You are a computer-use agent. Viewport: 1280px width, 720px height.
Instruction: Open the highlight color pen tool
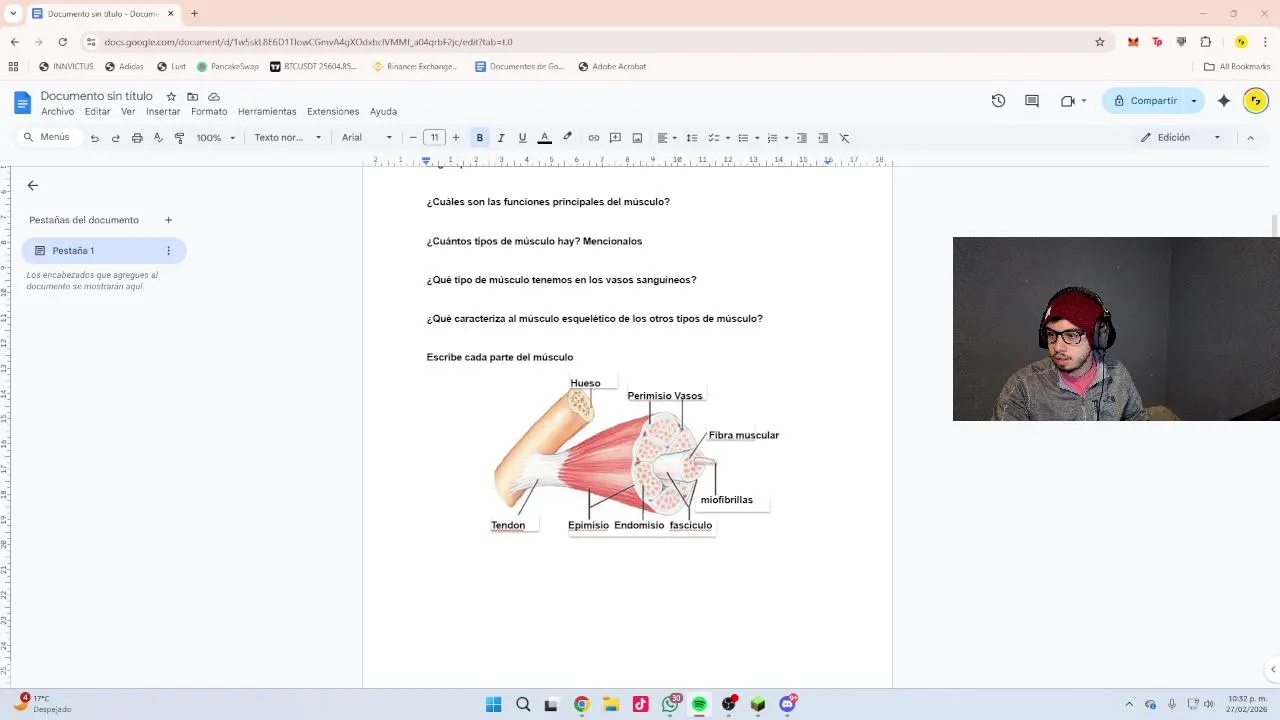click(x=568, y=138)
